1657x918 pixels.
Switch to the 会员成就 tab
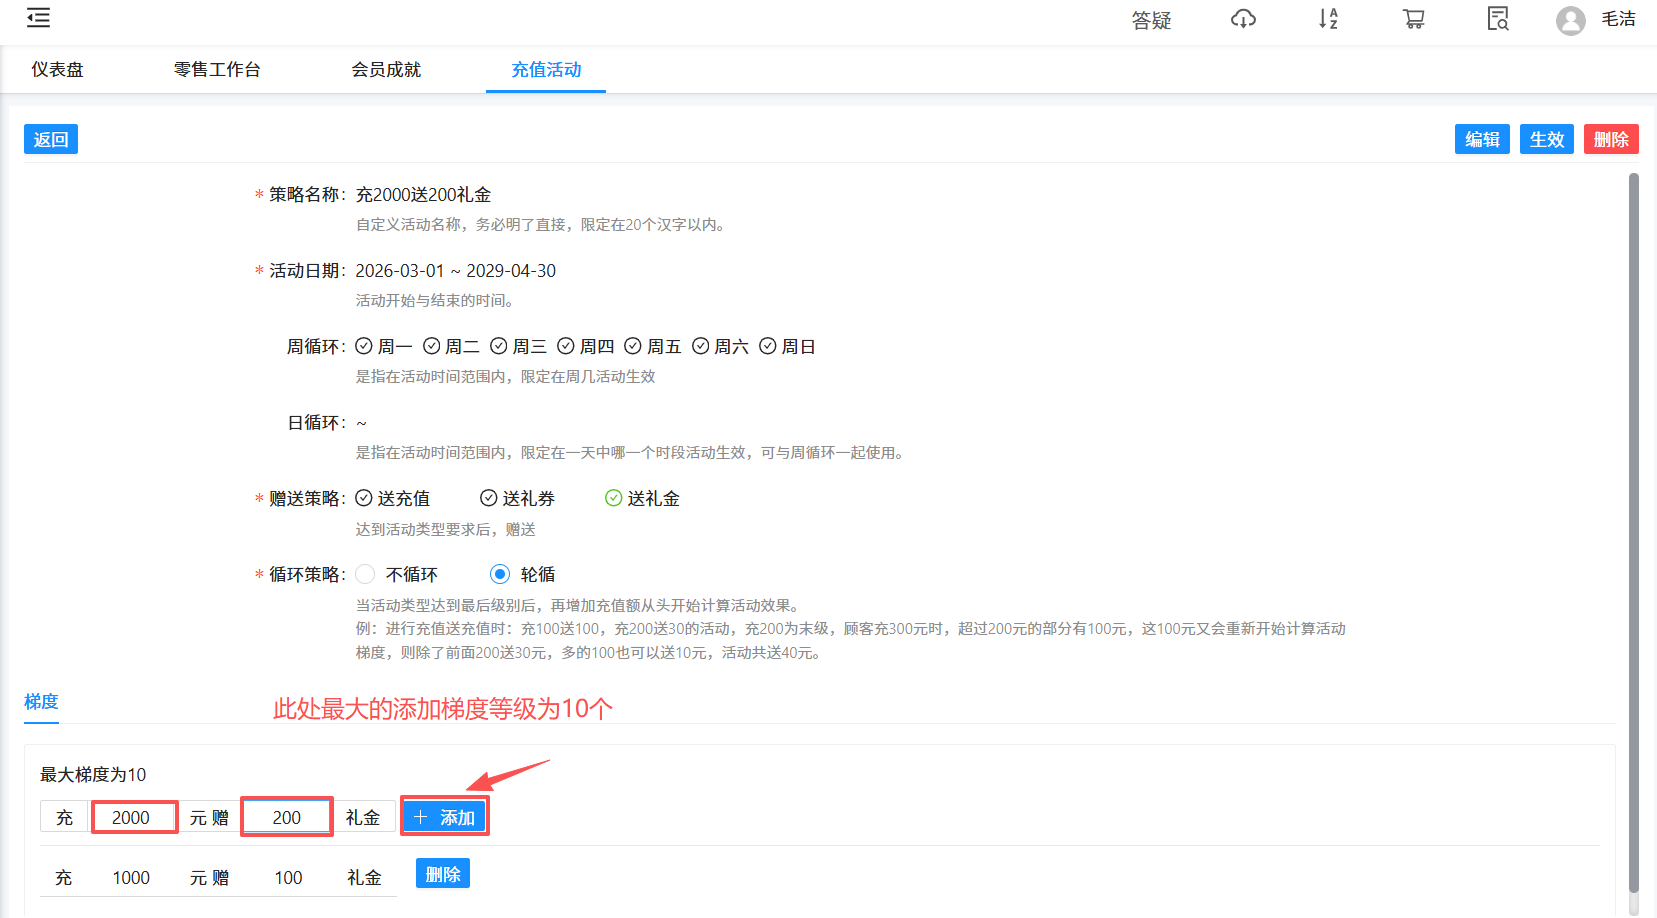coord(387,69)
